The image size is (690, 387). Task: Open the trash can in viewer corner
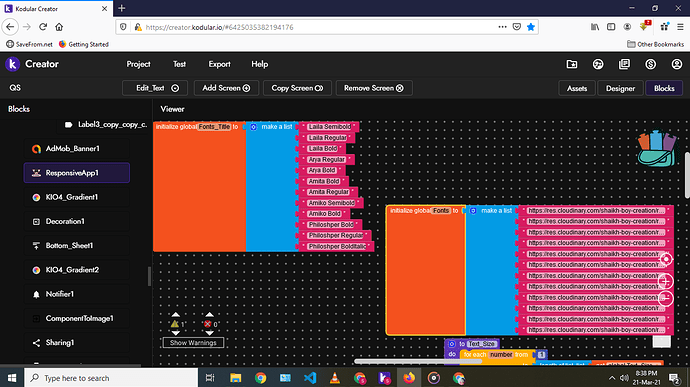pos(661,341)
